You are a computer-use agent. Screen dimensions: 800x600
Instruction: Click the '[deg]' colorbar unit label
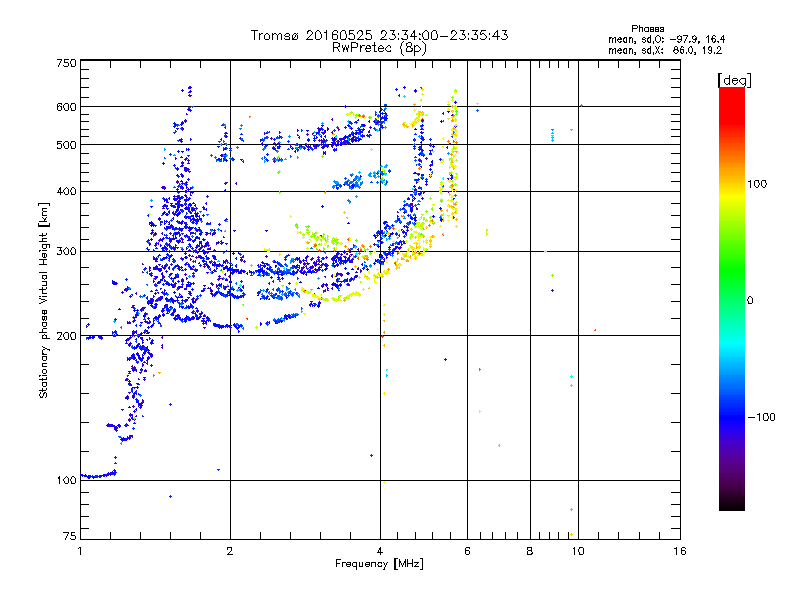(734, 80)
